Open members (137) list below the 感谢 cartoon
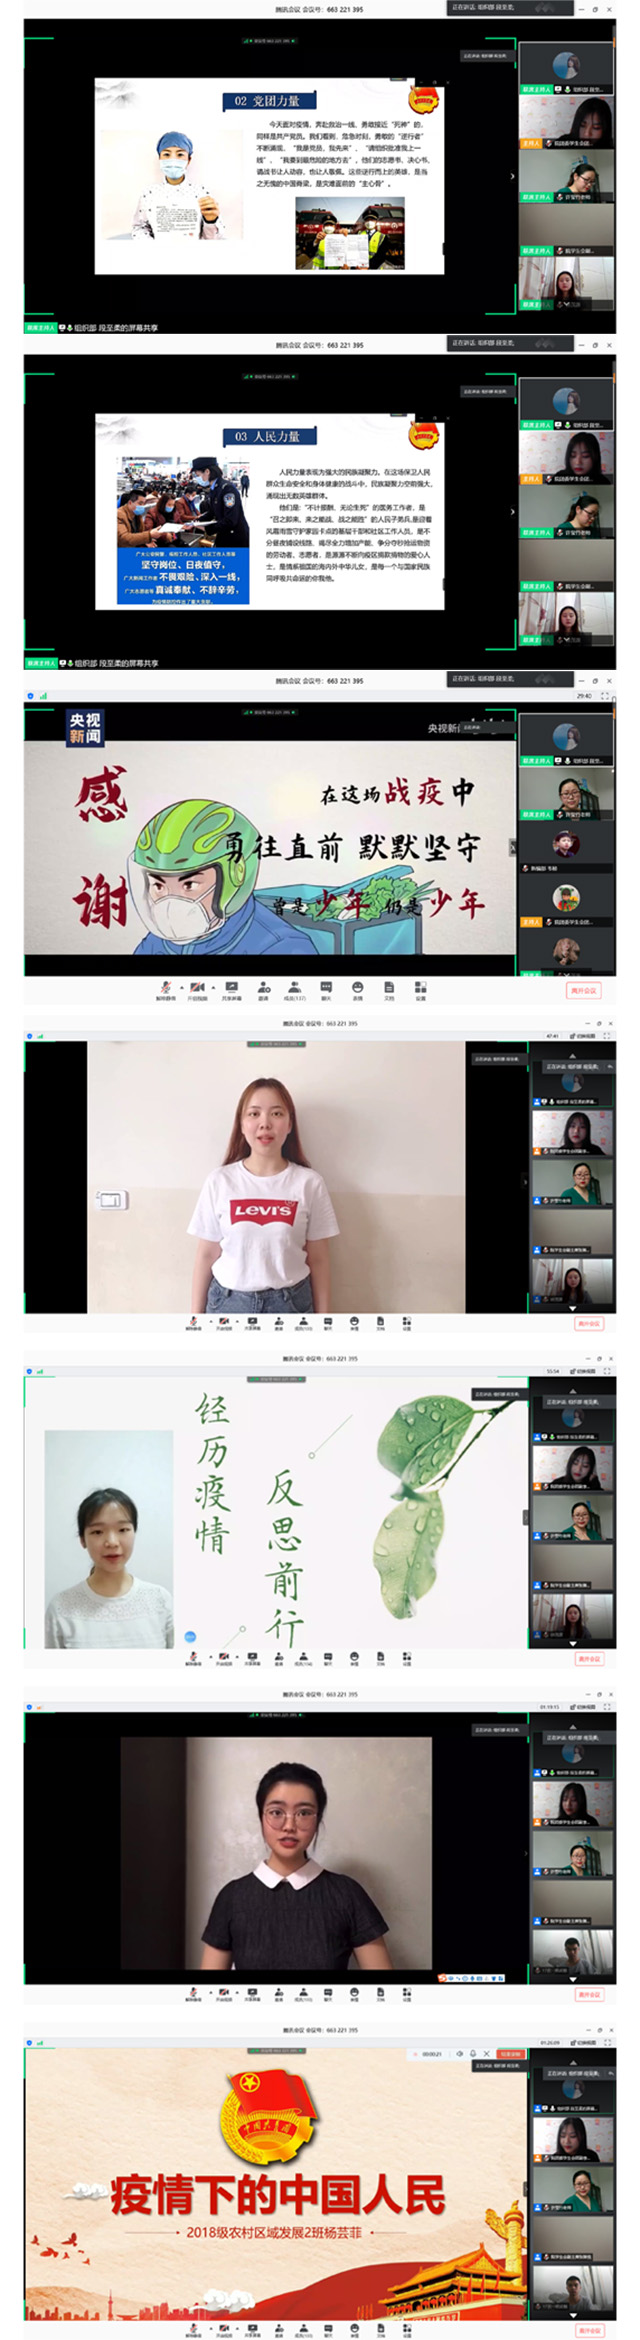The width and height of the screenshot is (640, 2340). point(295,988)
